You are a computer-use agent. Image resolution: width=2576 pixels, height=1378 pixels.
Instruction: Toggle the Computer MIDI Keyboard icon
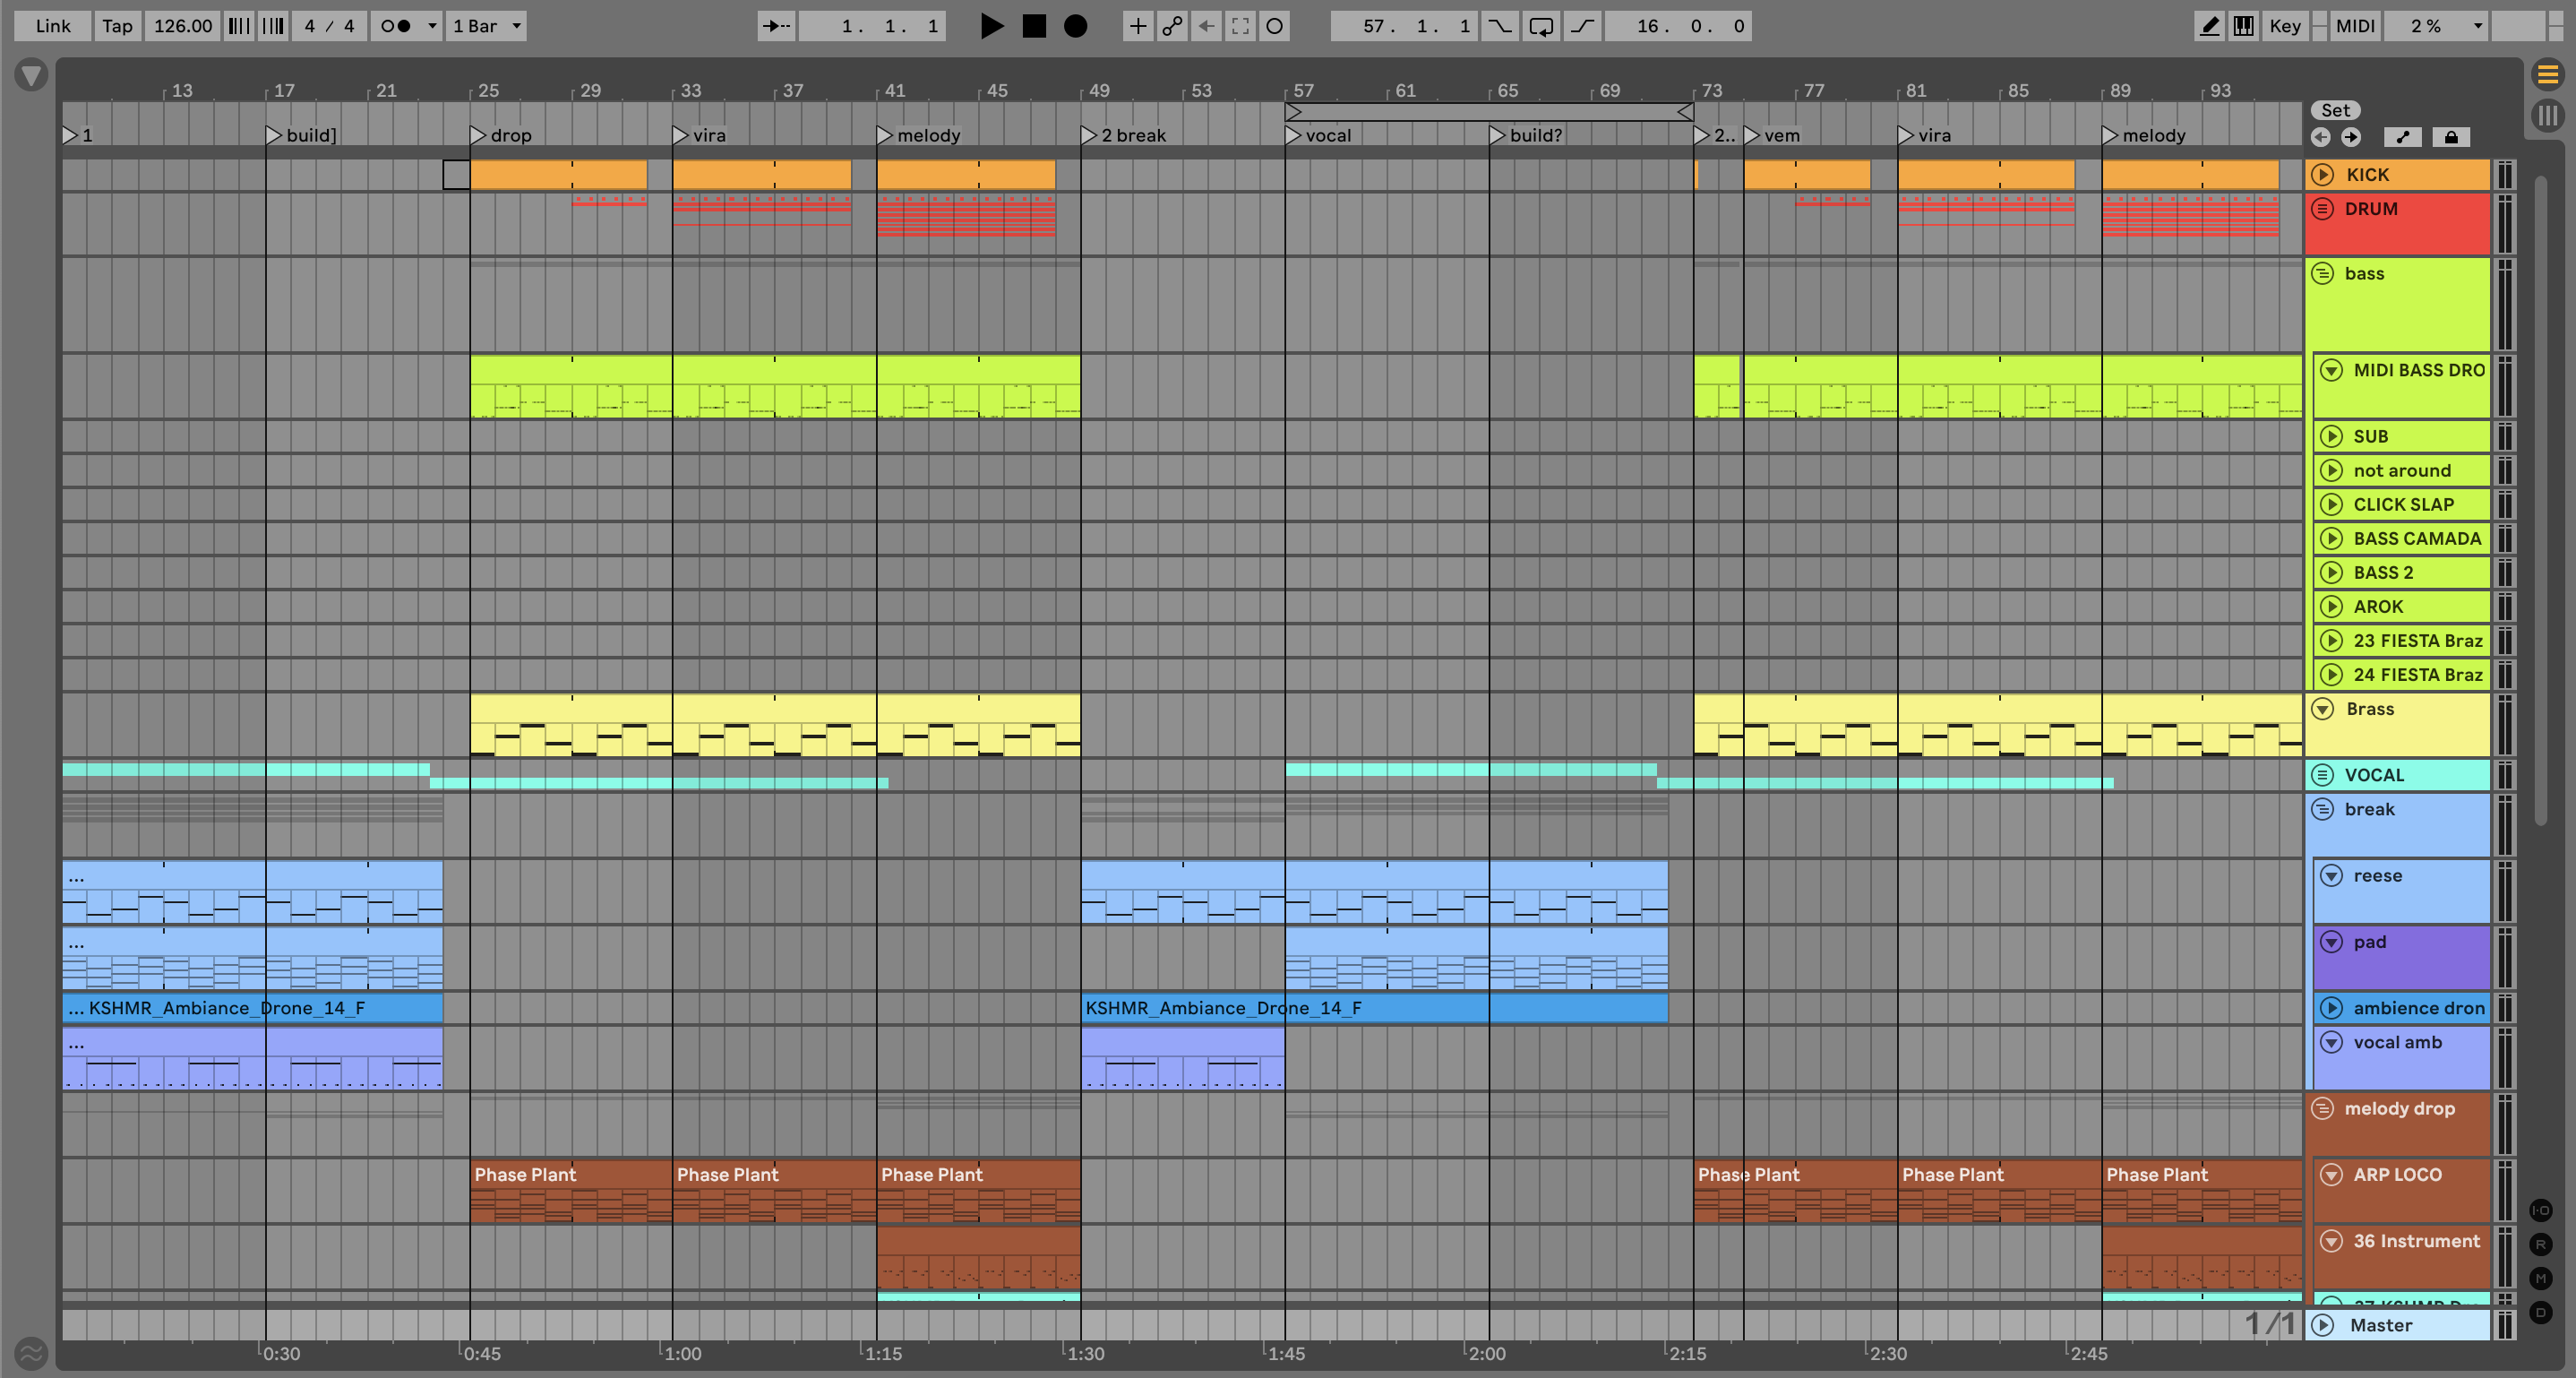click(2244, 26)
